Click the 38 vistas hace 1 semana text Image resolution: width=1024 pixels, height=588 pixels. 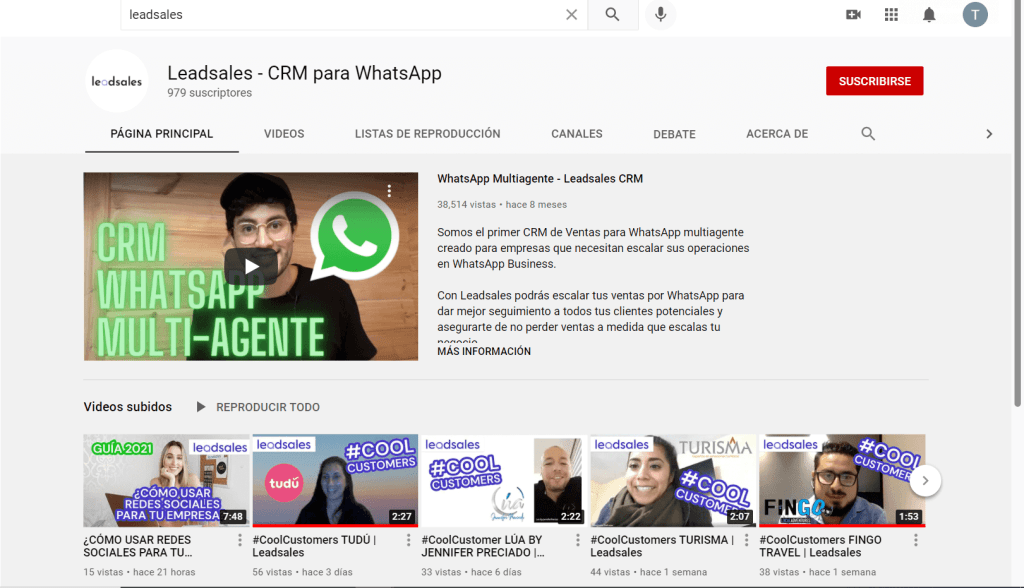click(x=818, y=572)
